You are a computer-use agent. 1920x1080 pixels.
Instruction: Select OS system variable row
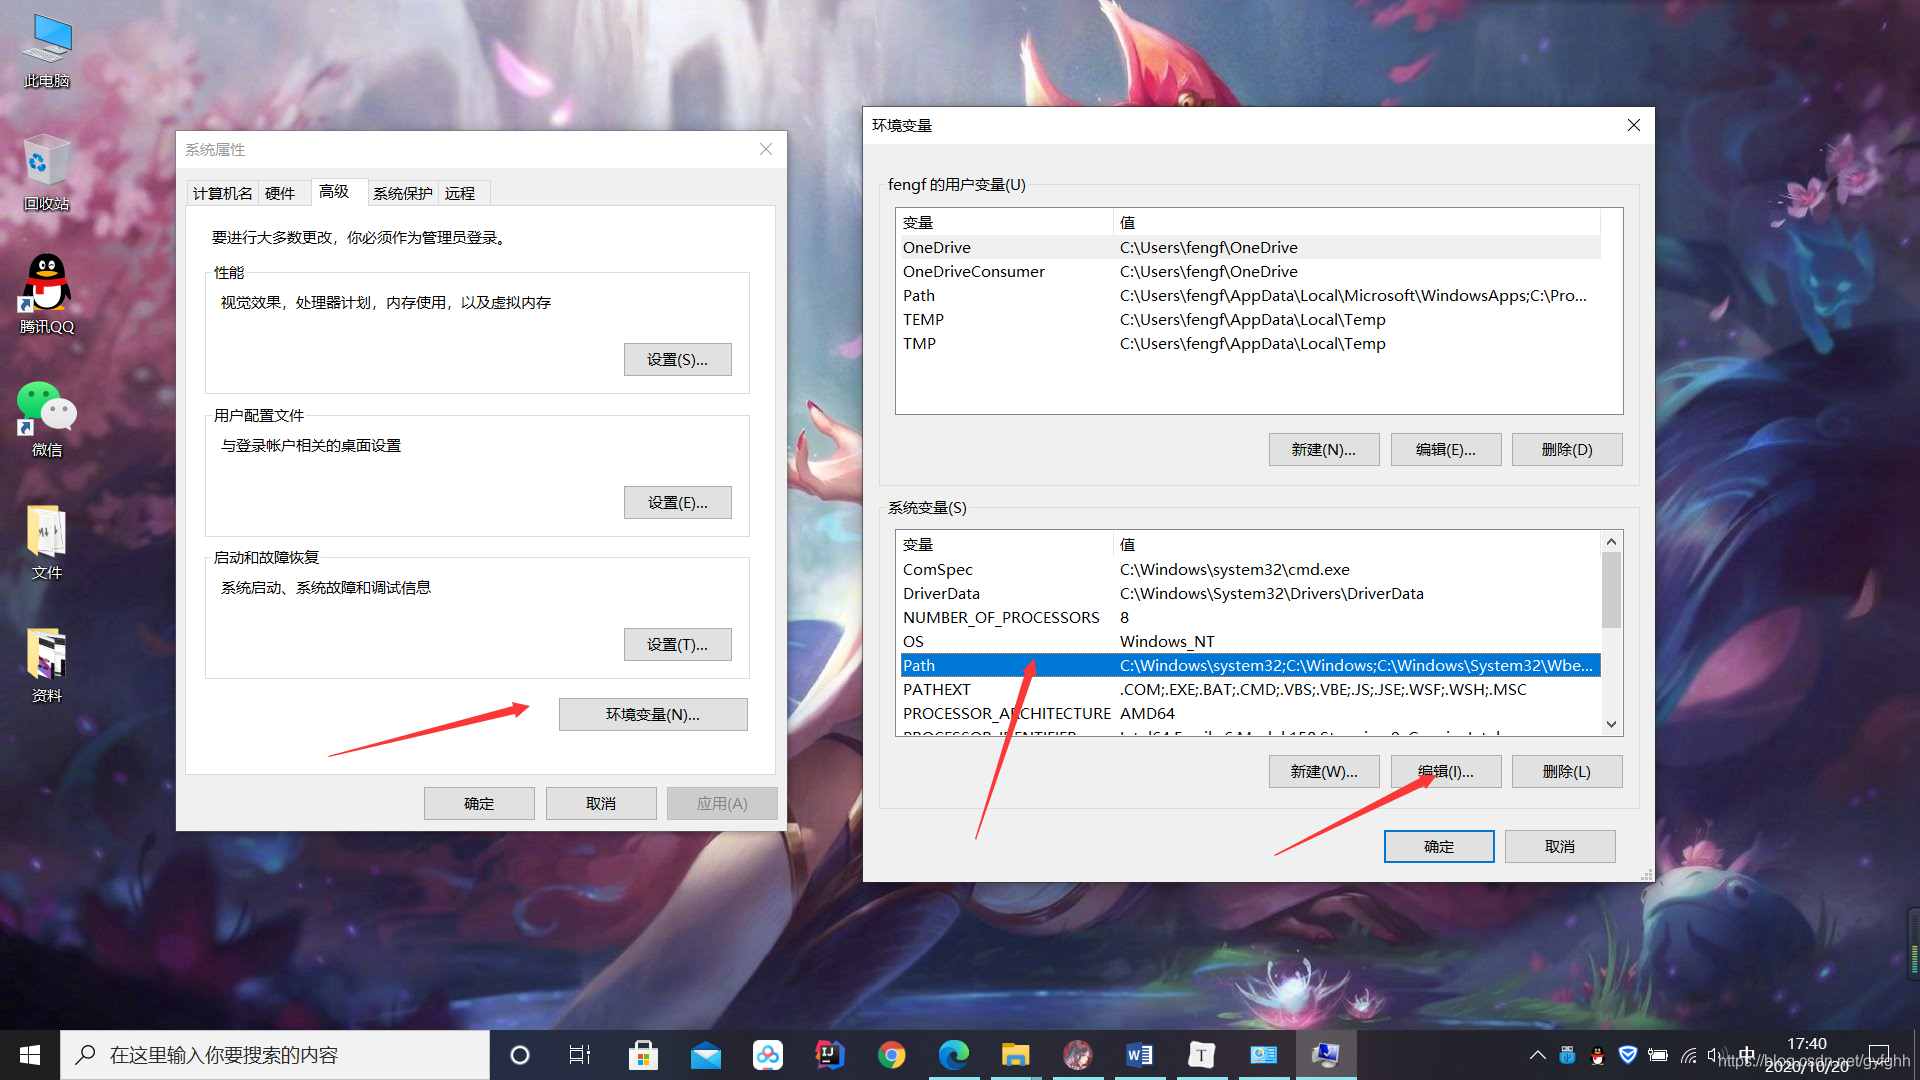pyautogui.click(x=1250, y=641)
